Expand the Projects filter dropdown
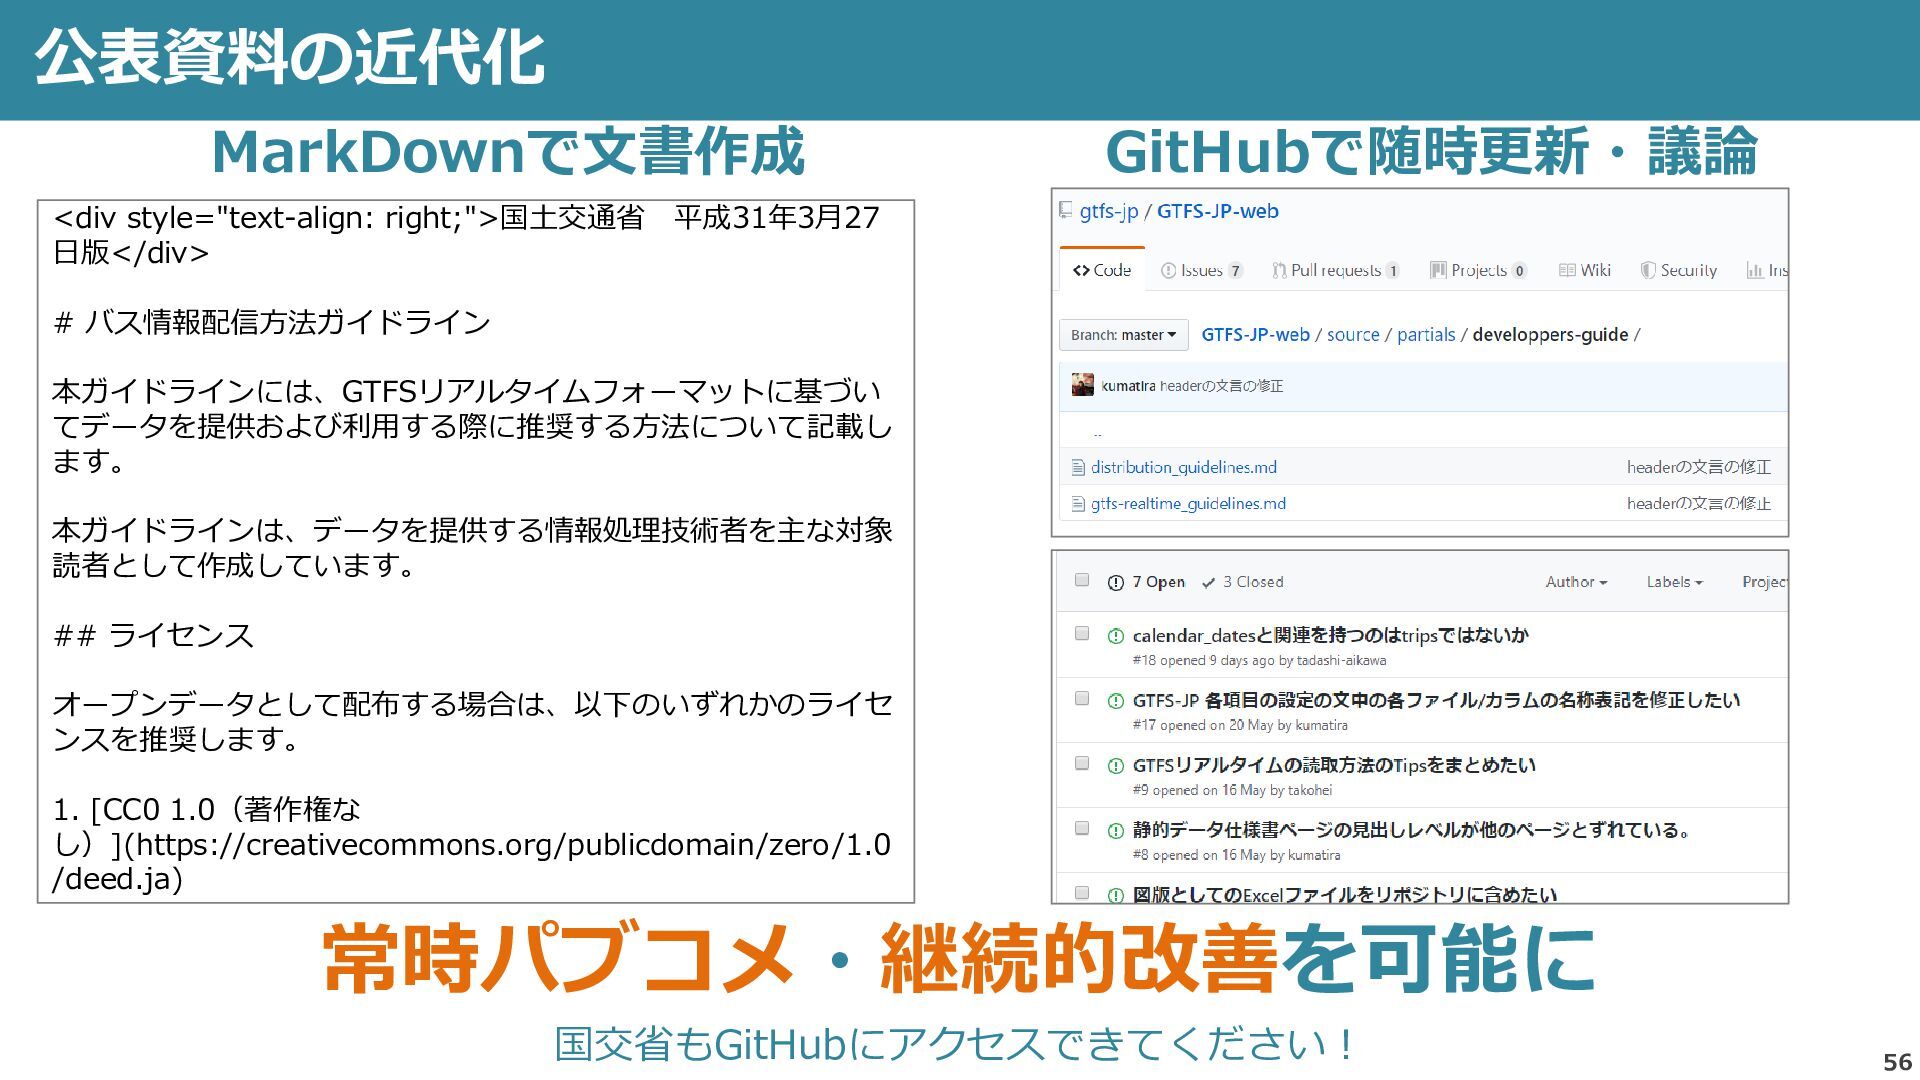This screenshot has width=1920, height=1080. coord(1764,582)
